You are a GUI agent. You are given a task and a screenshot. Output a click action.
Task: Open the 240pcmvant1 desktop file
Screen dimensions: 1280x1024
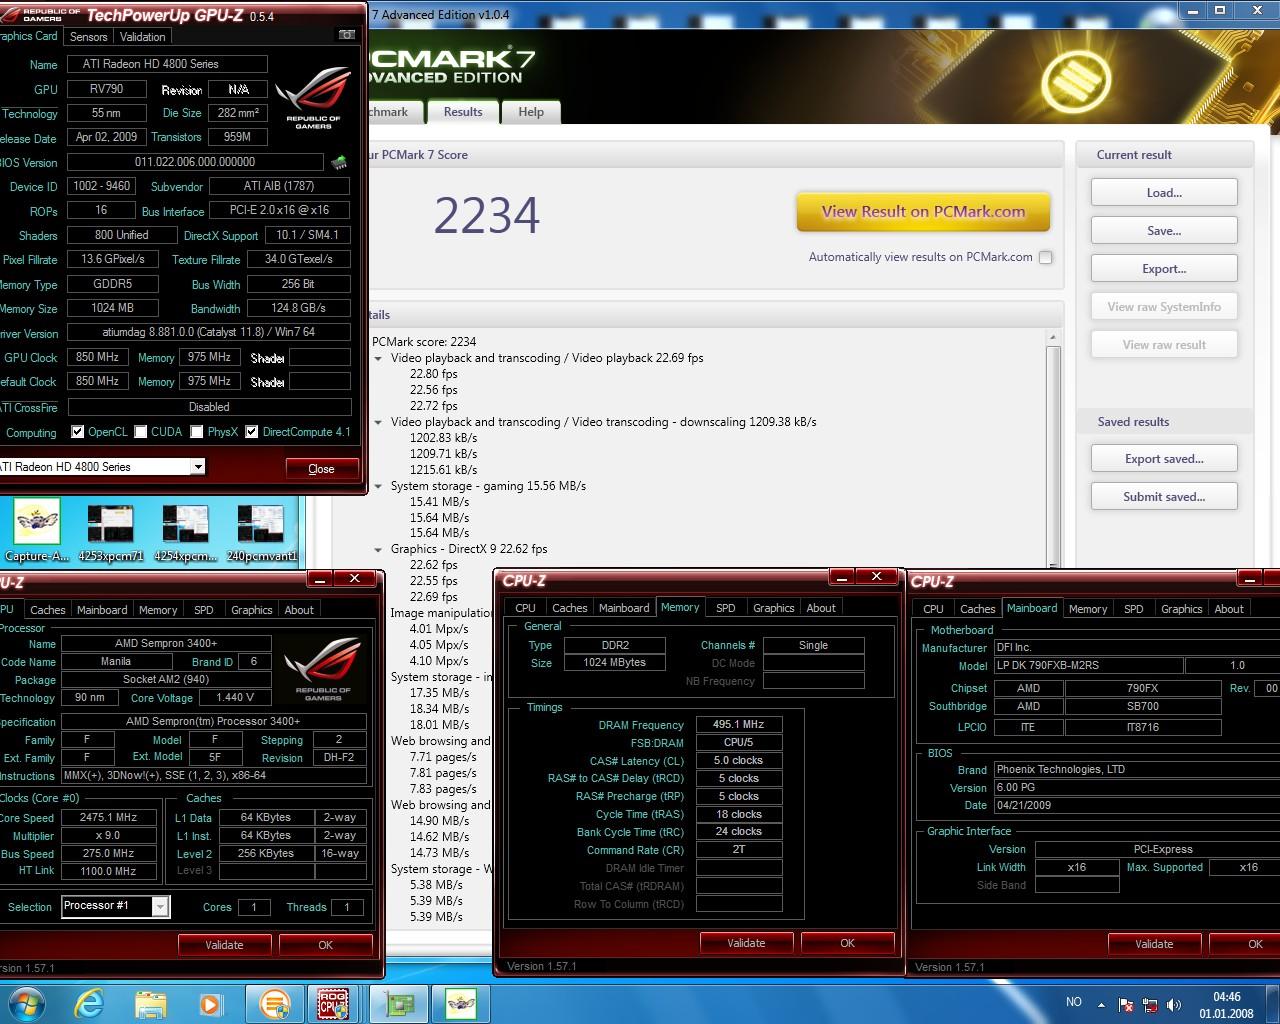(259, 533)
